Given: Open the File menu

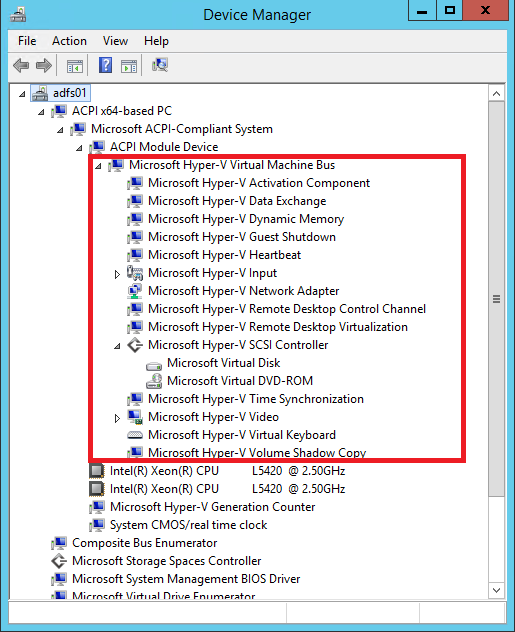Looking at the screenshot, I should (x=27, y=41).
